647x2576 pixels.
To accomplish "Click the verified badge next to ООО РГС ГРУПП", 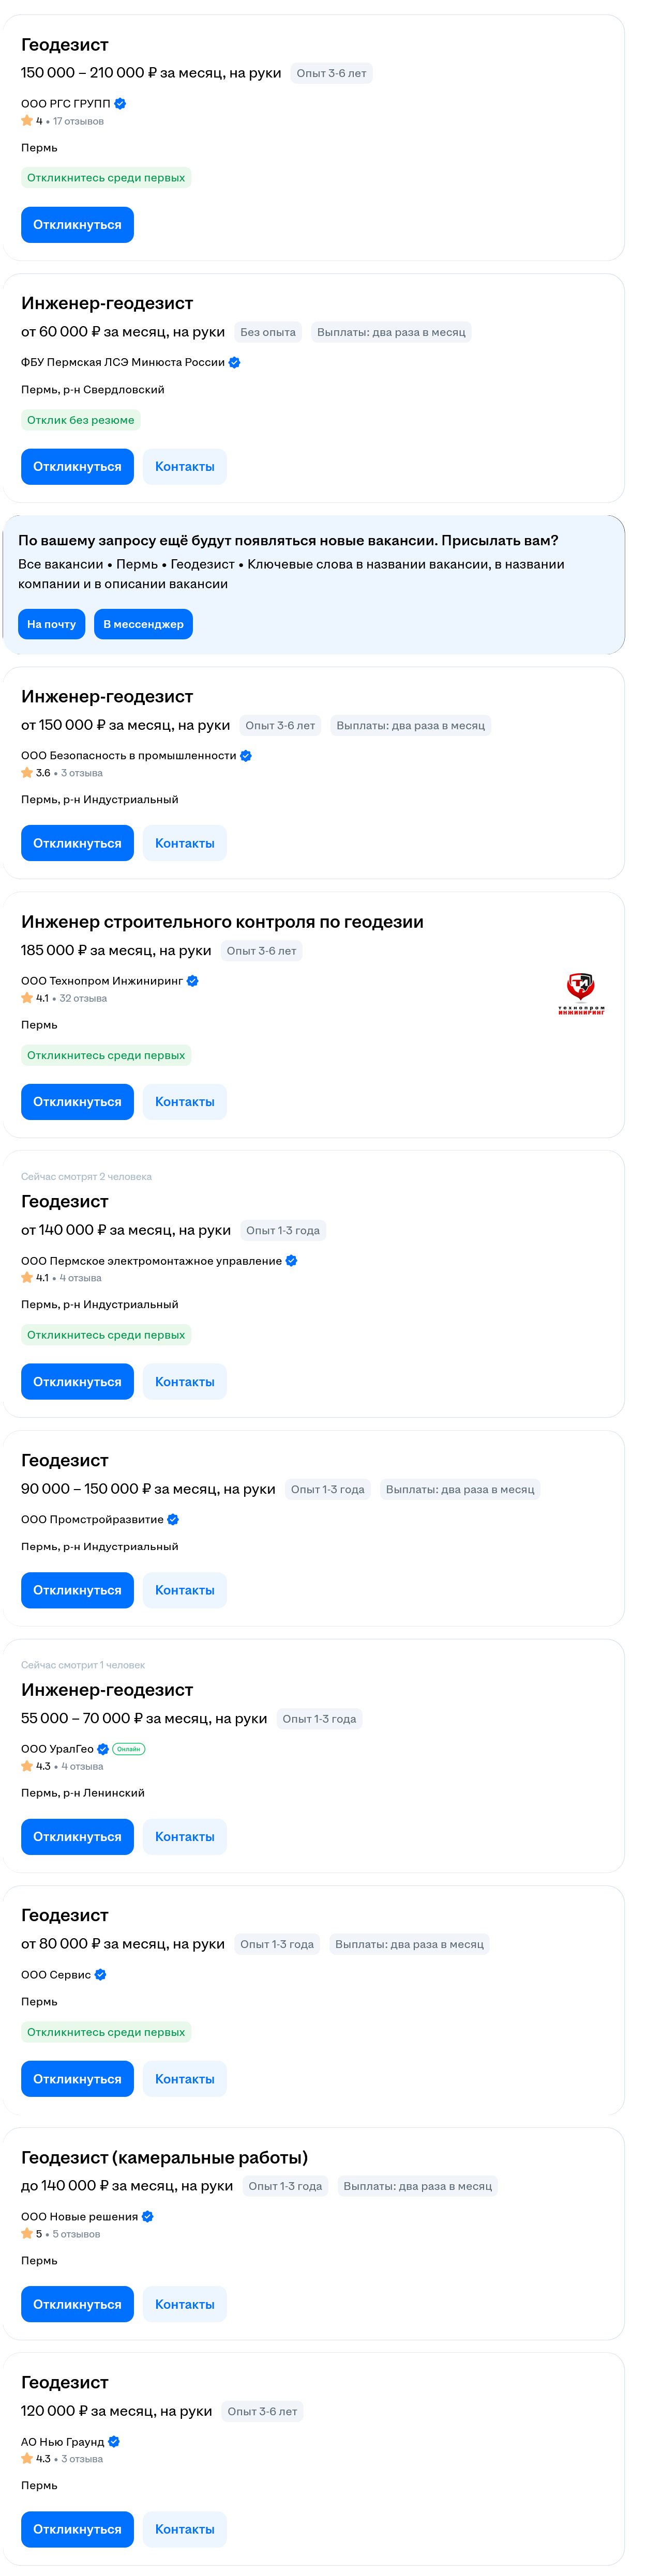I will pyautogui.click(x=120, y=103).
